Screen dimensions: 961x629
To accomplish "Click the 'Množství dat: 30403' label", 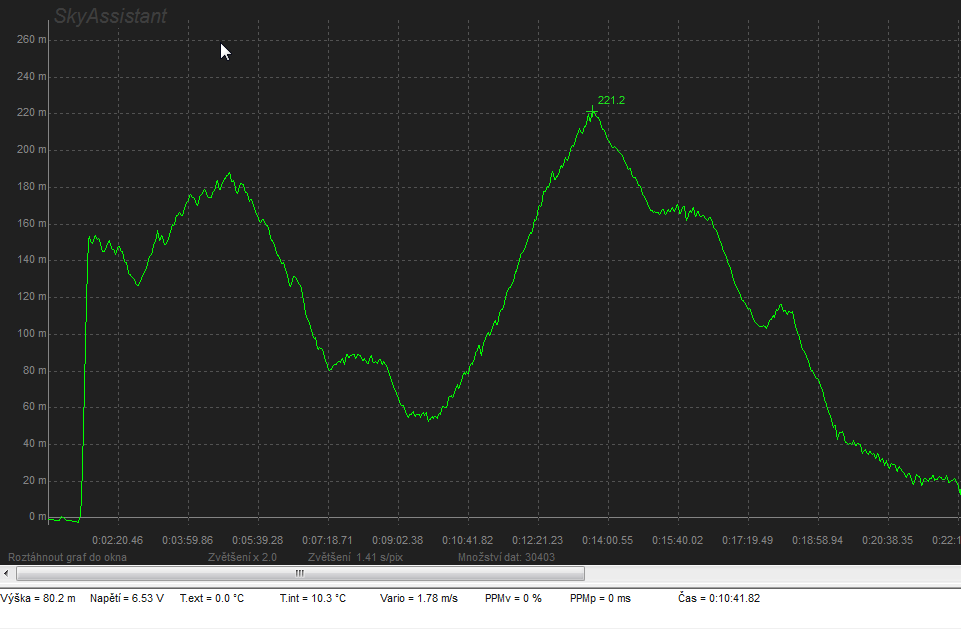I will (505, 557).
